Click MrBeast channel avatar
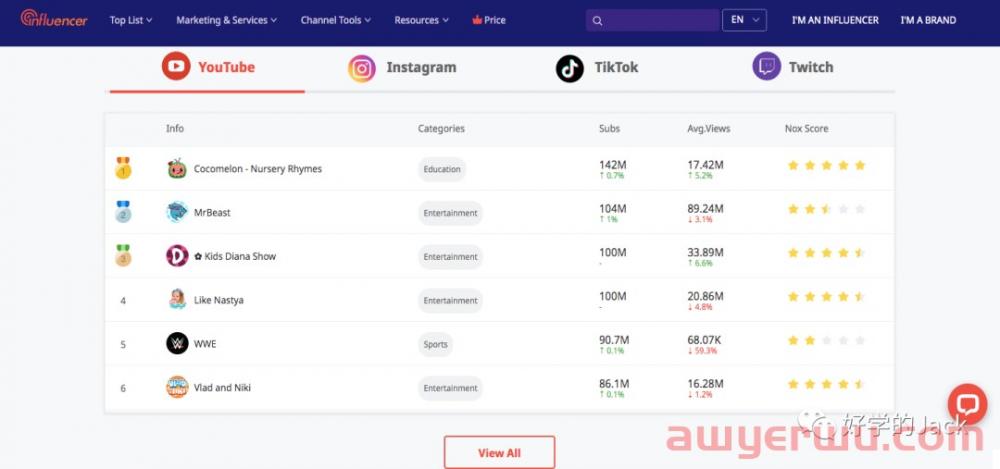 tap(177, 212)
